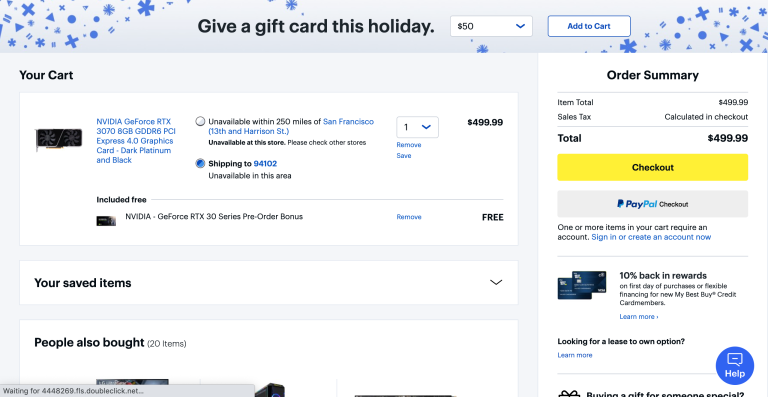Viewport: 768px width, 397px height.
Task: Save the graphics card for later
Action: click(x=404, y=156)
